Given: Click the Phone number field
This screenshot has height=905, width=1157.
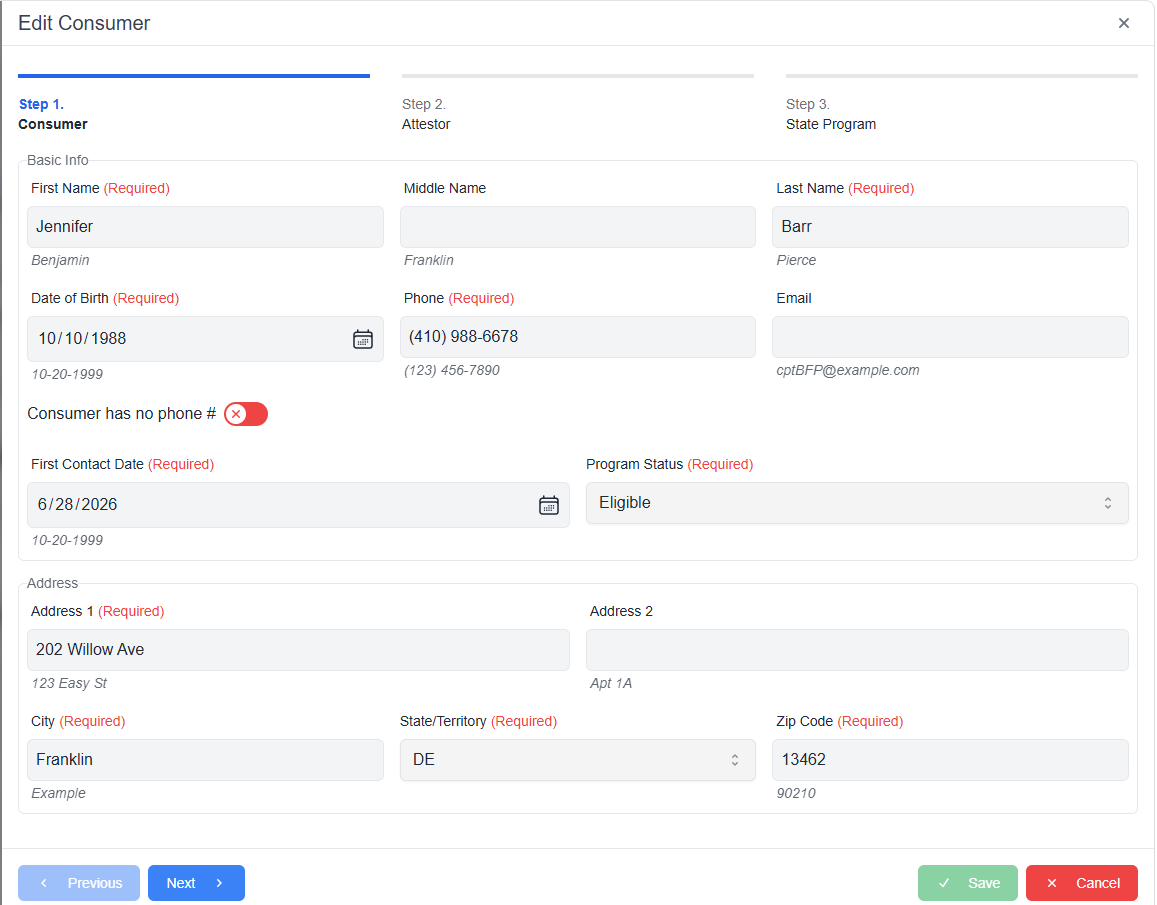Looking at the screenshot, I should 577,337.
